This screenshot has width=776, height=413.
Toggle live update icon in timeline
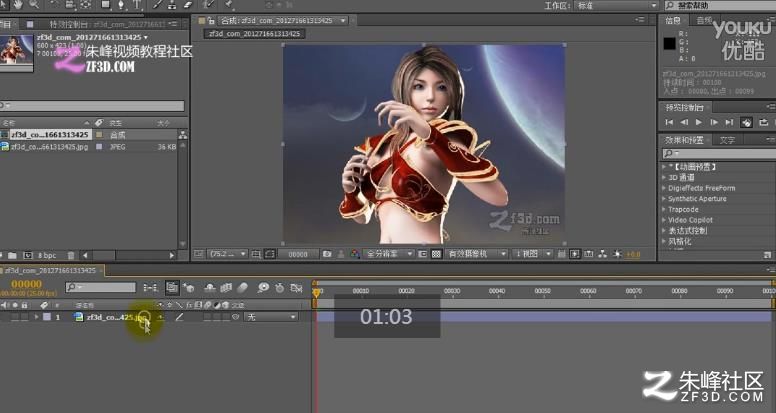[x=172, y=287]
